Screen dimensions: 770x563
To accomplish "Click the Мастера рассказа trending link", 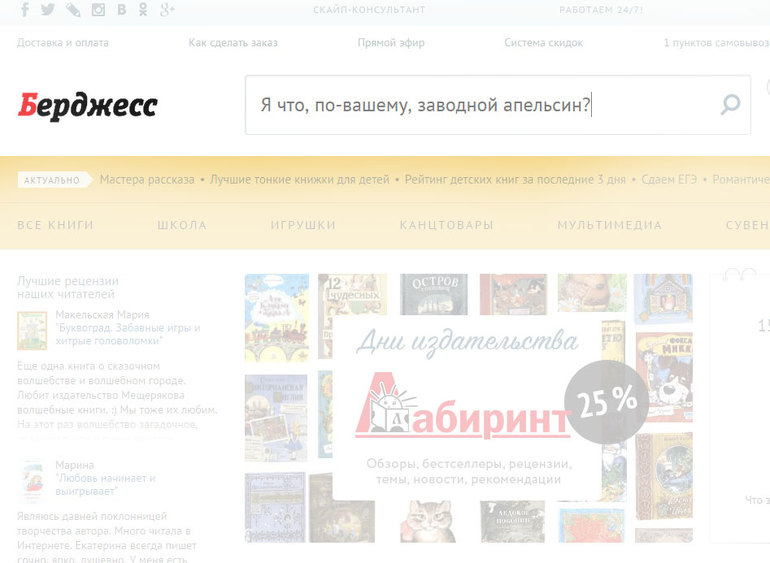I will coord(147,180).
